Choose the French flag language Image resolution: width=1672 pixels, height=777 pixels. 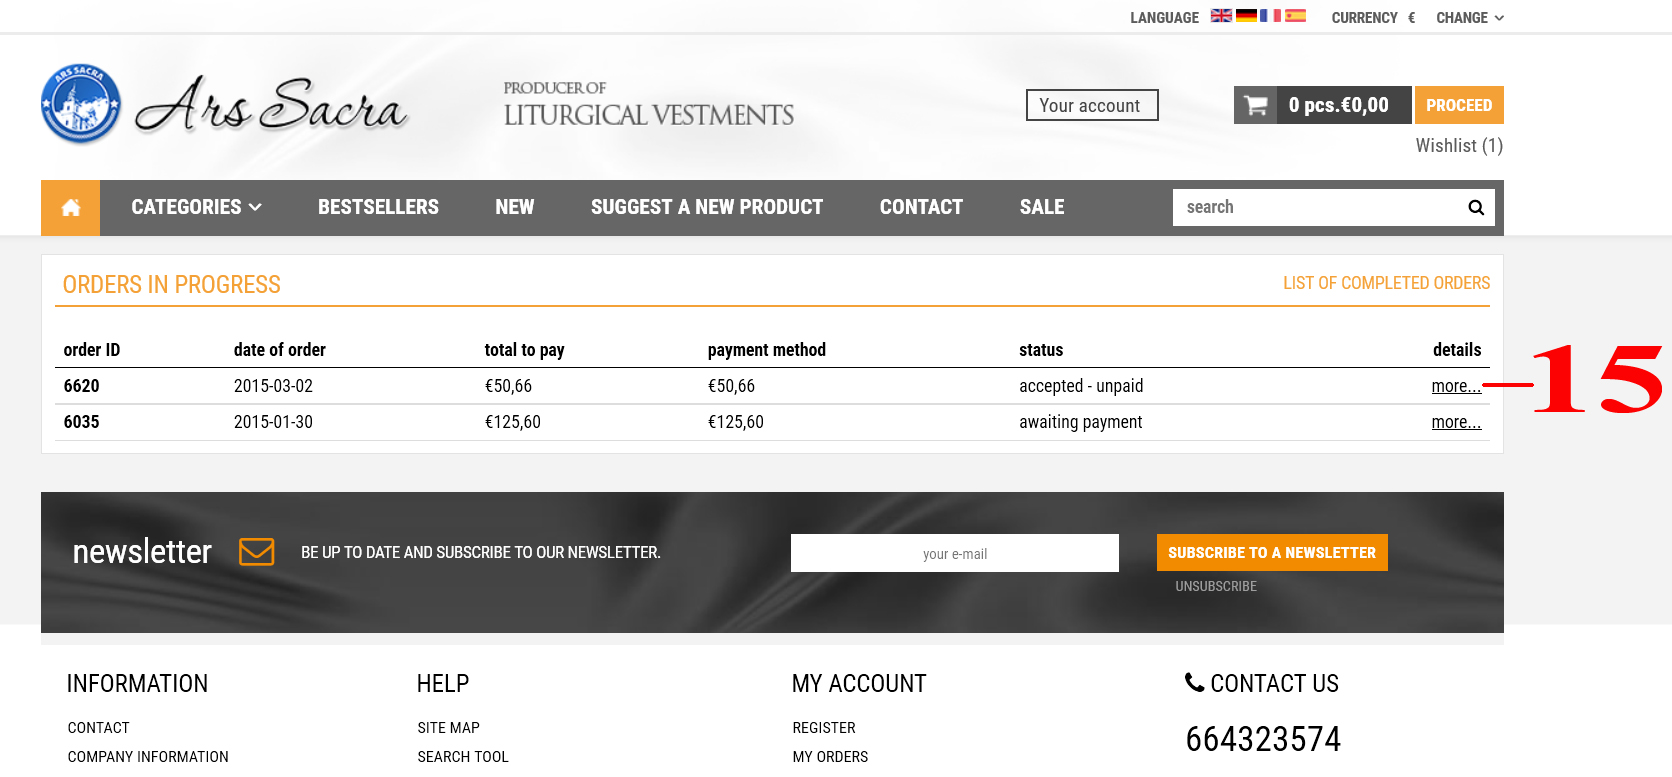(1270, 16)
